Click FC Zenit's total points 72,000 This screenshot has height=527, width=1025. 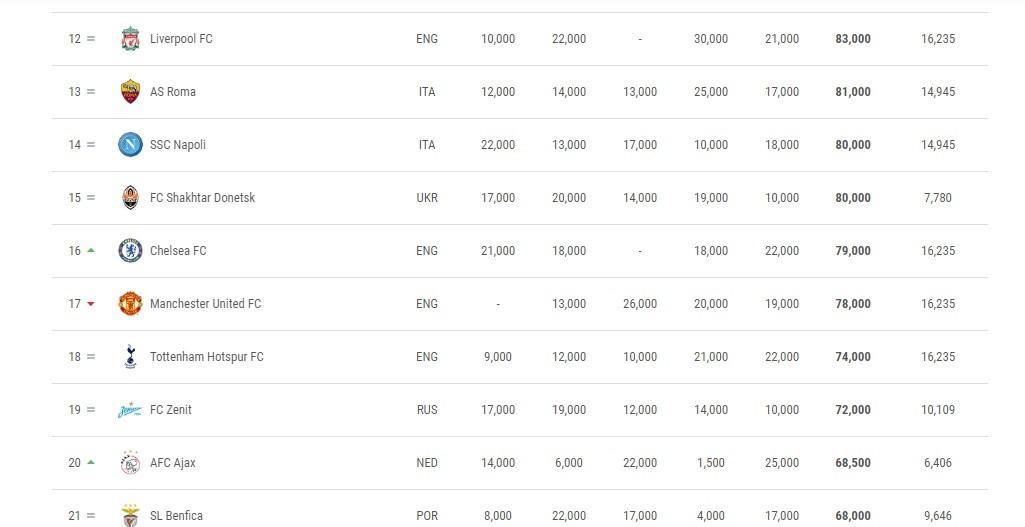tap(853, 409)
